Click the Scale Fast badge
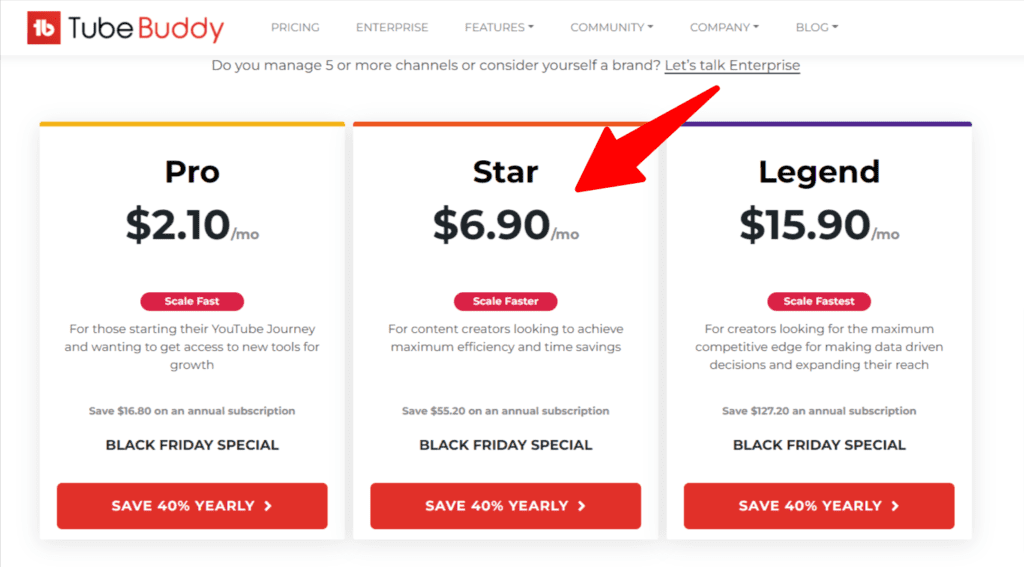Viewport: 1024px width, 567px height. [x=192, y=301]
